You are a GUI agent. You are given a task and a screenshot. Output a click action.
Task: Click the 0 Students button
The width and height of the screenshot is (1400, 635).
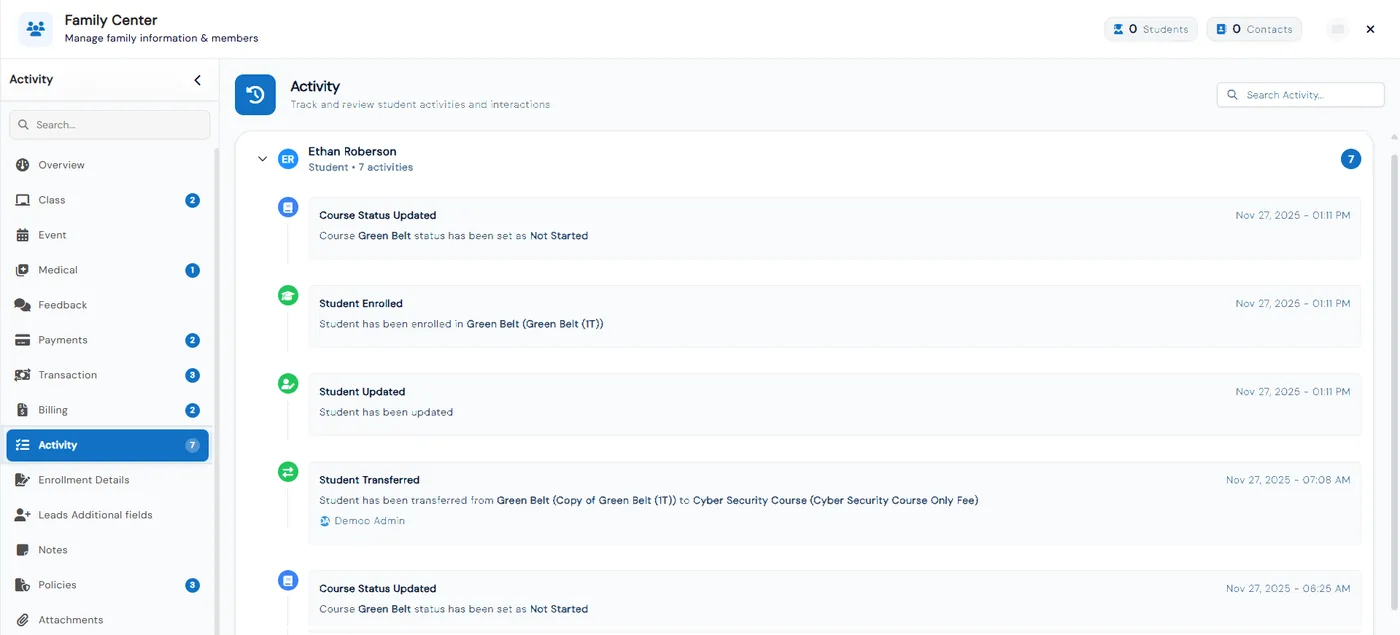click(1150, 29)
